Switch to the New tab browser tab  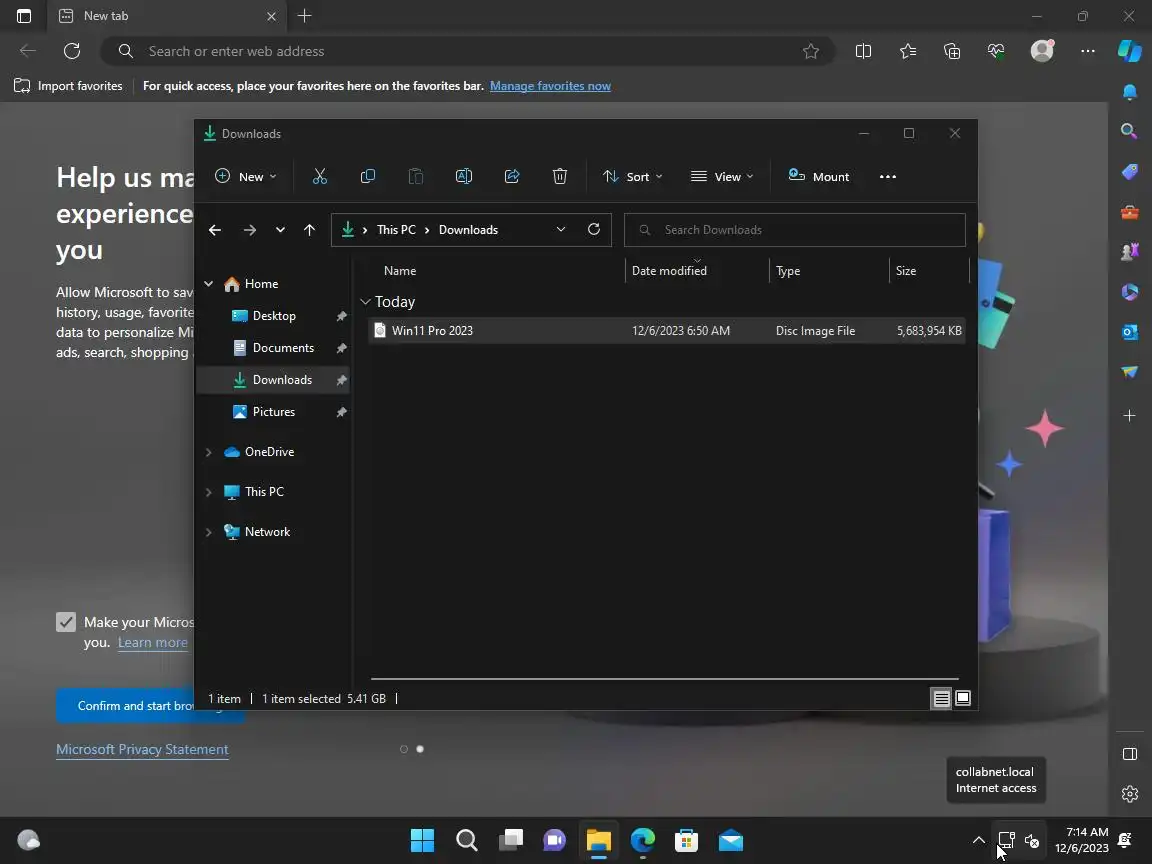pyautogui.click(x=166, y=15)
